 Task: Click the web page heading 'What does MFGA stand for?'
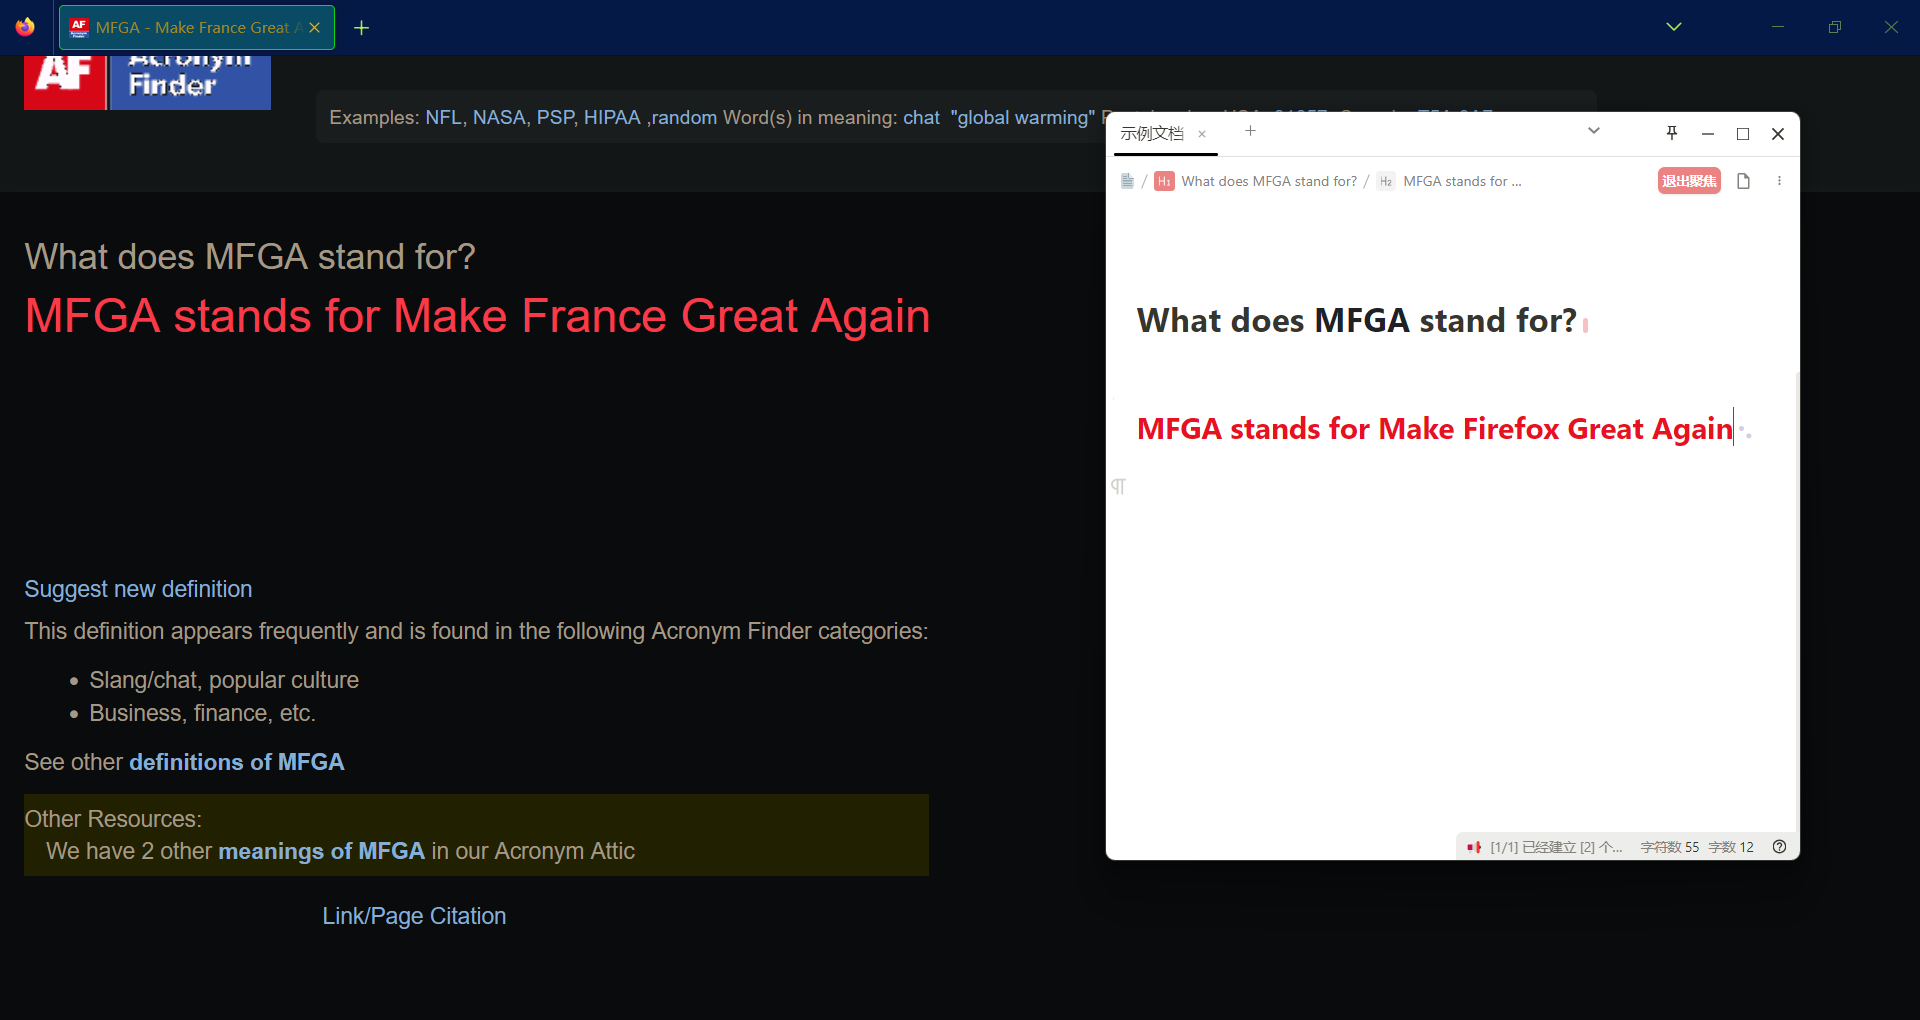click(x=250, y=257)
